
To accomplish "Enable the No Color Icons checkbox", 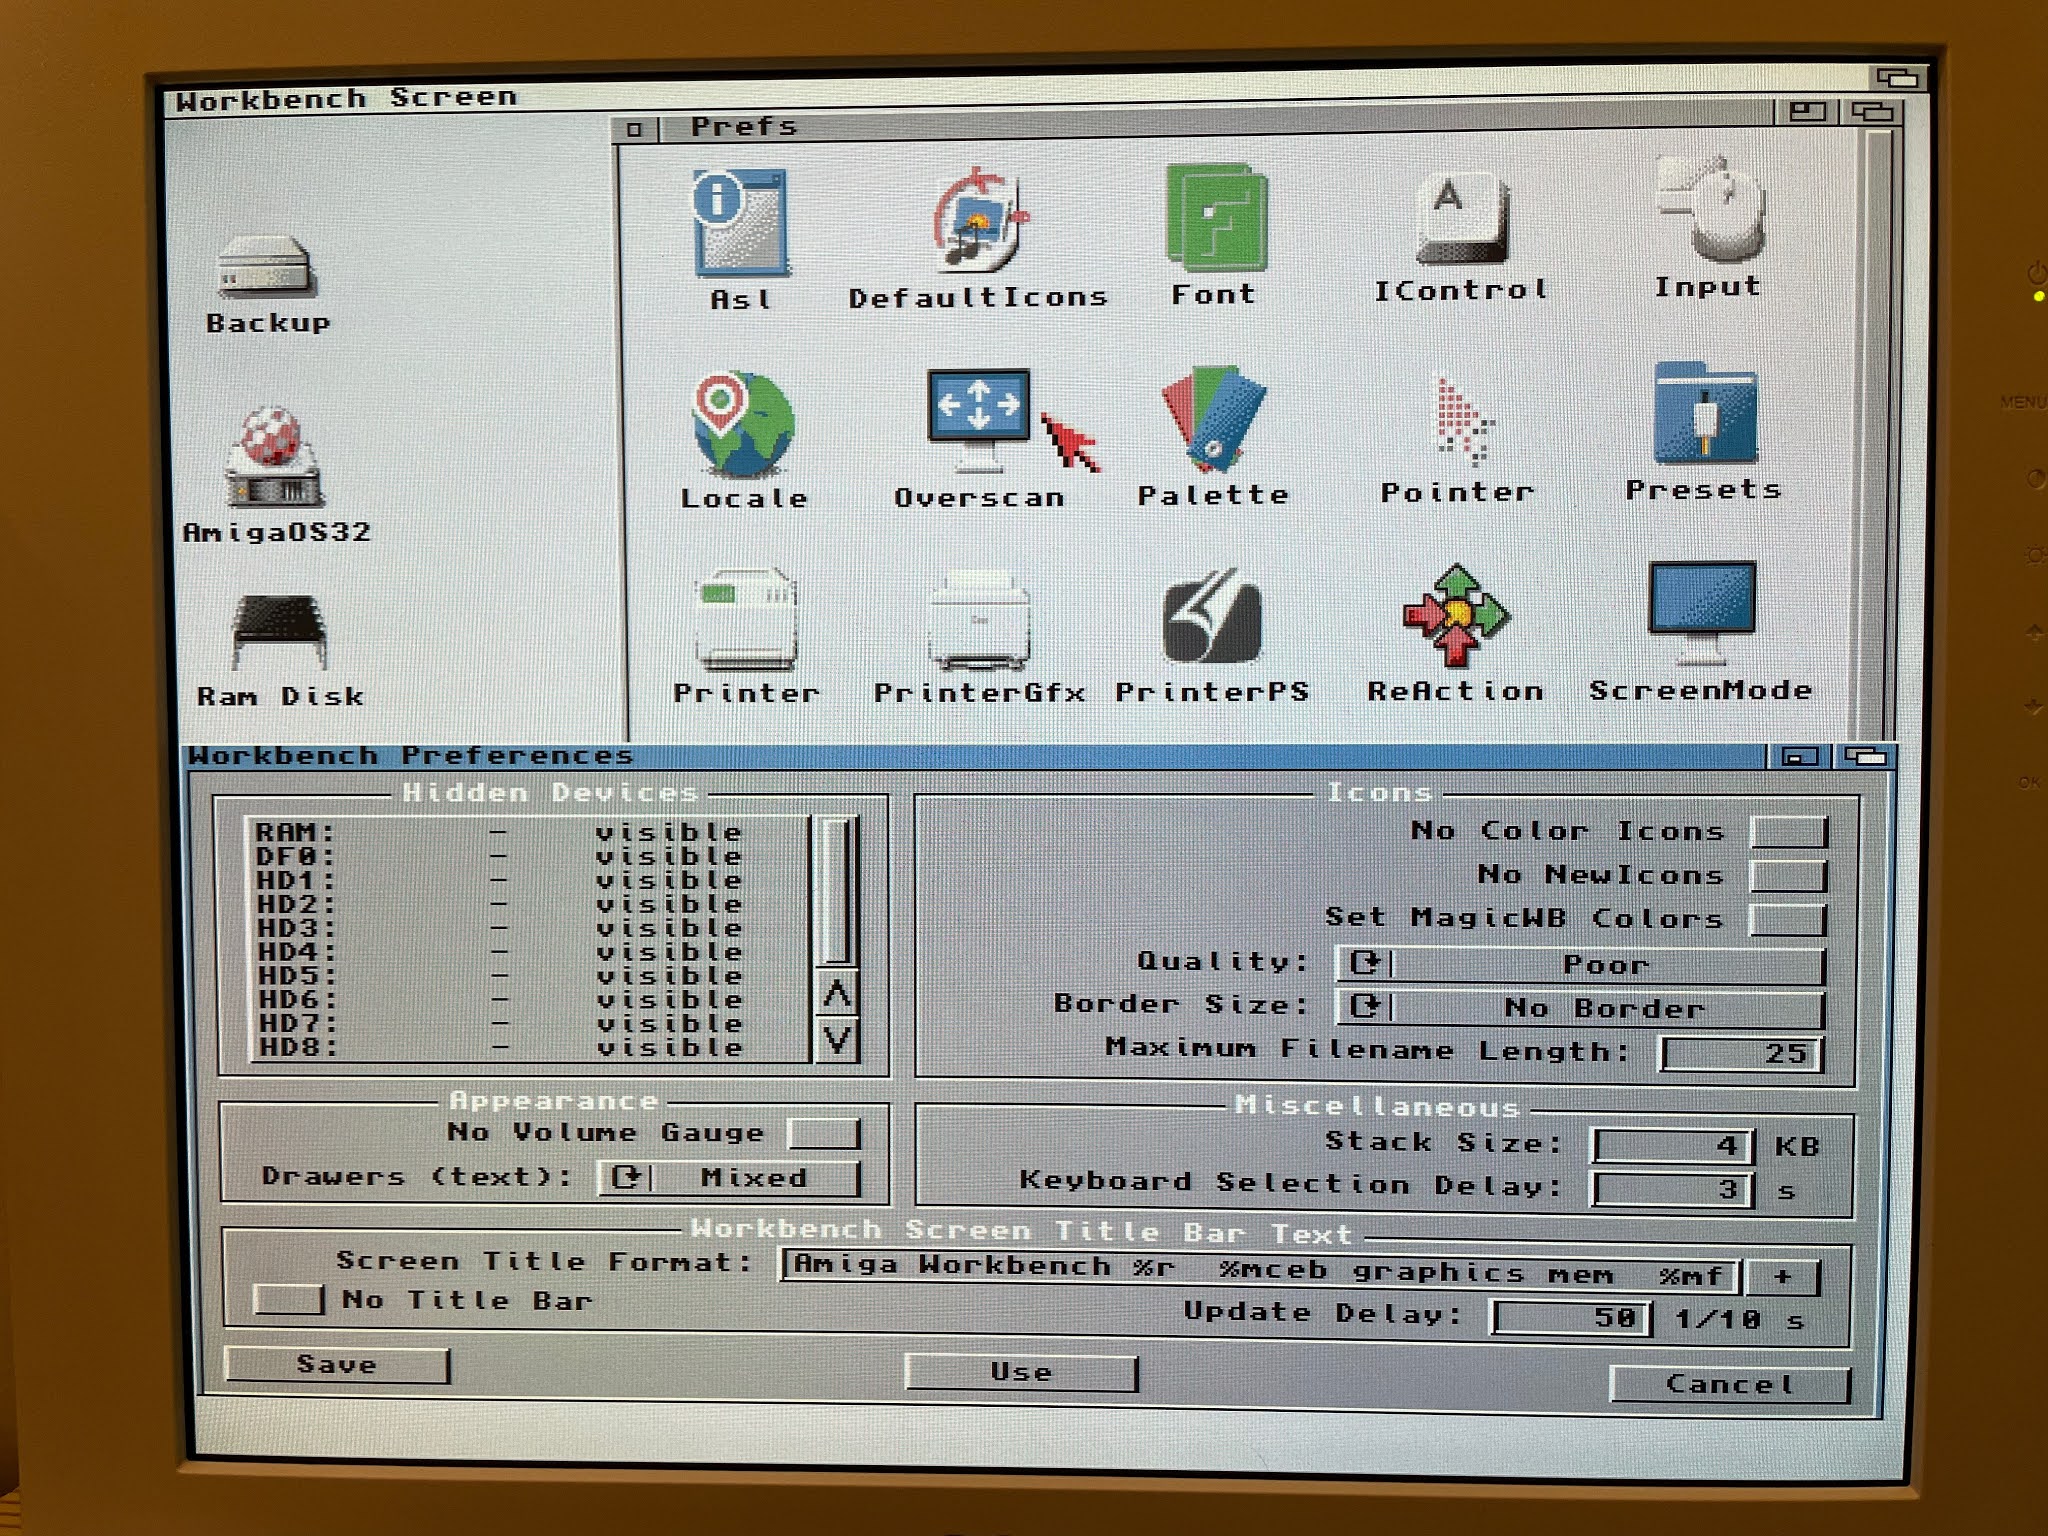I will pyautogui.click(x=1789, y=832).
